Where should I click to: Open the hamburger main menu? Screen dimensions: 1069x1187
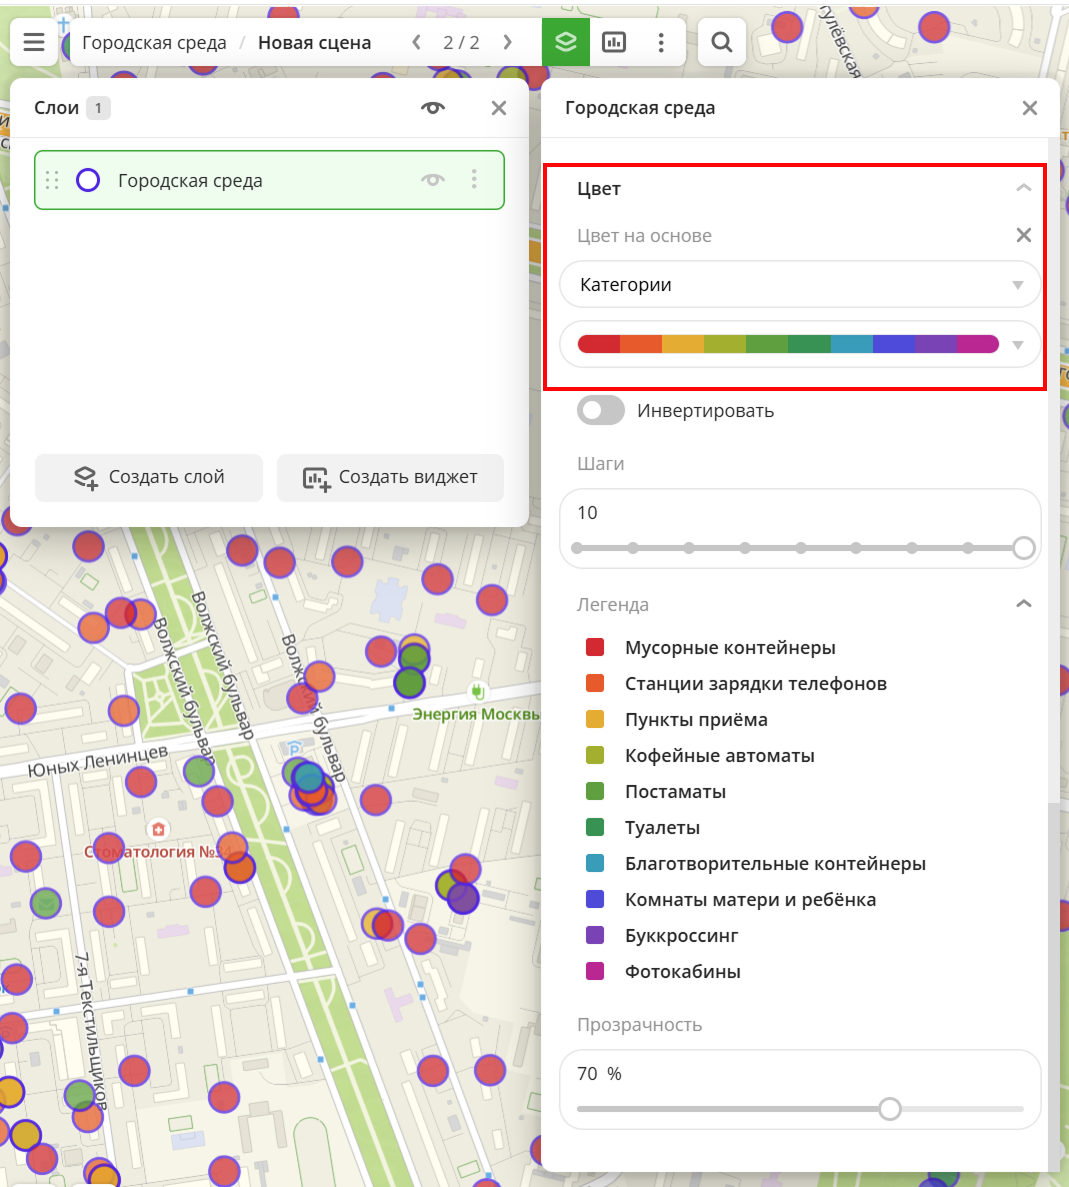tap(34, 42)
